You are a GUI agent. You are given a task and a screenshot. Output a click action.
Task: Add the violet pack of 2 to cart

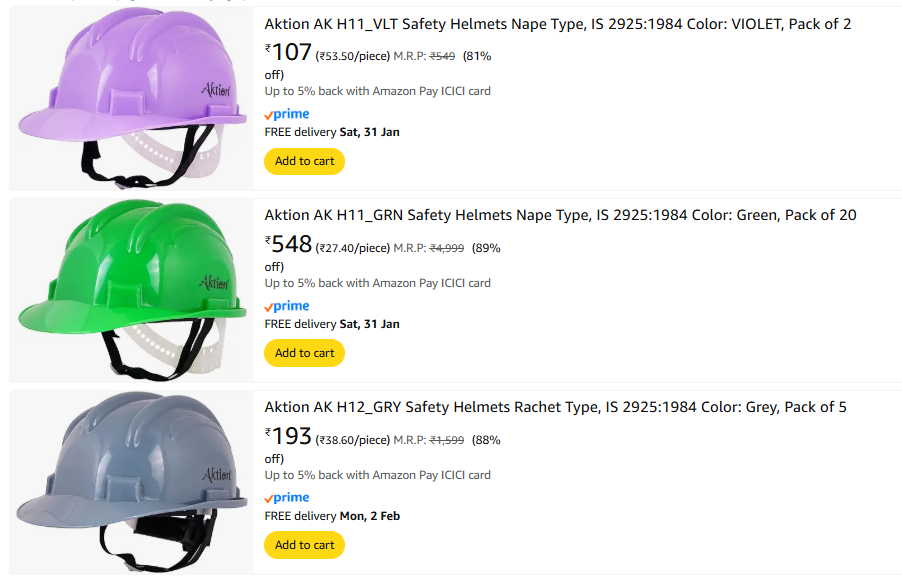[304, 161]
